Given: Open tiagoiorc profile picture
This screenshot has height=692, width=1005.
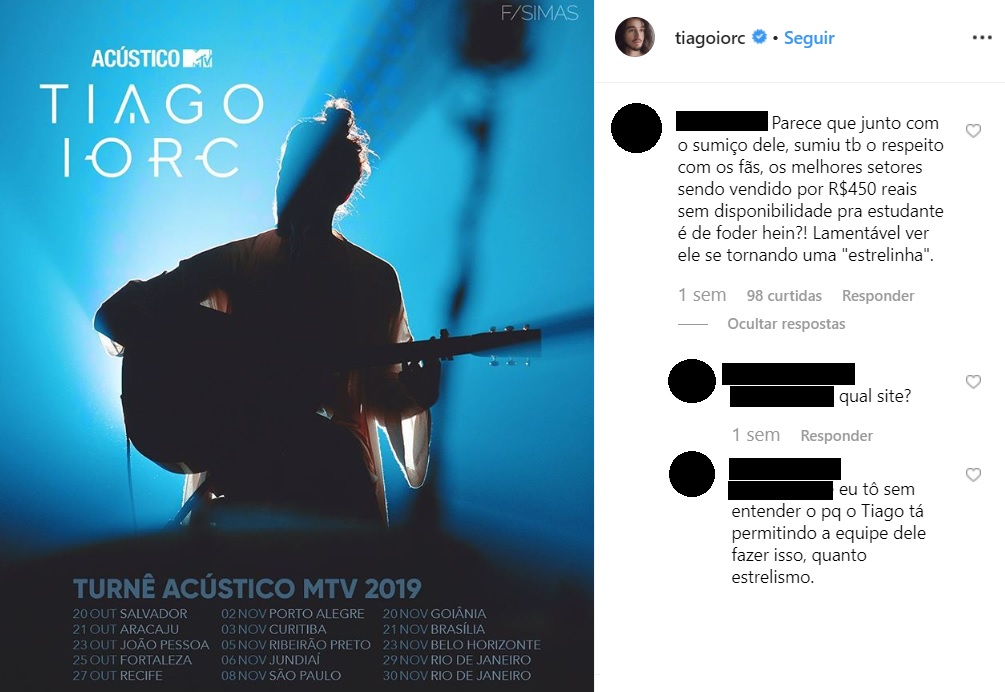Looking at the screenshot, I should point(635,37).
